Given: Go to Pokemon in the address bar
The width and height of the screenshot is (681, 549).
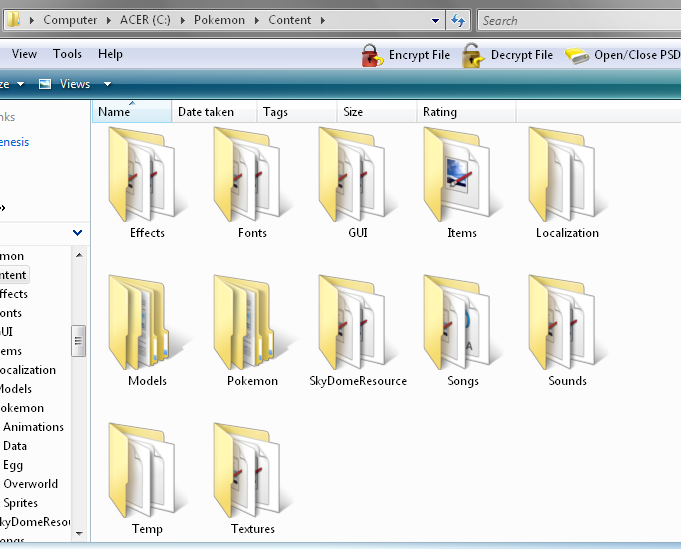Looking at the screenshot, I should pyautogui.click(x=219, y=20).
